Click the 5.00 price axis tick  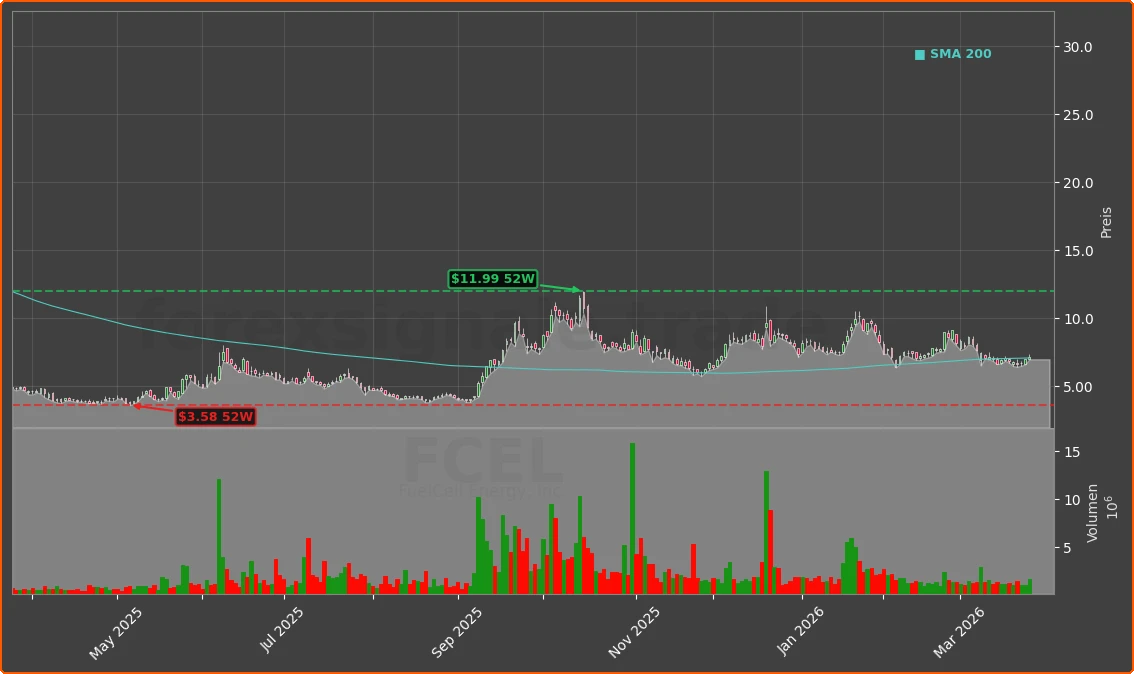[1078, 387]
